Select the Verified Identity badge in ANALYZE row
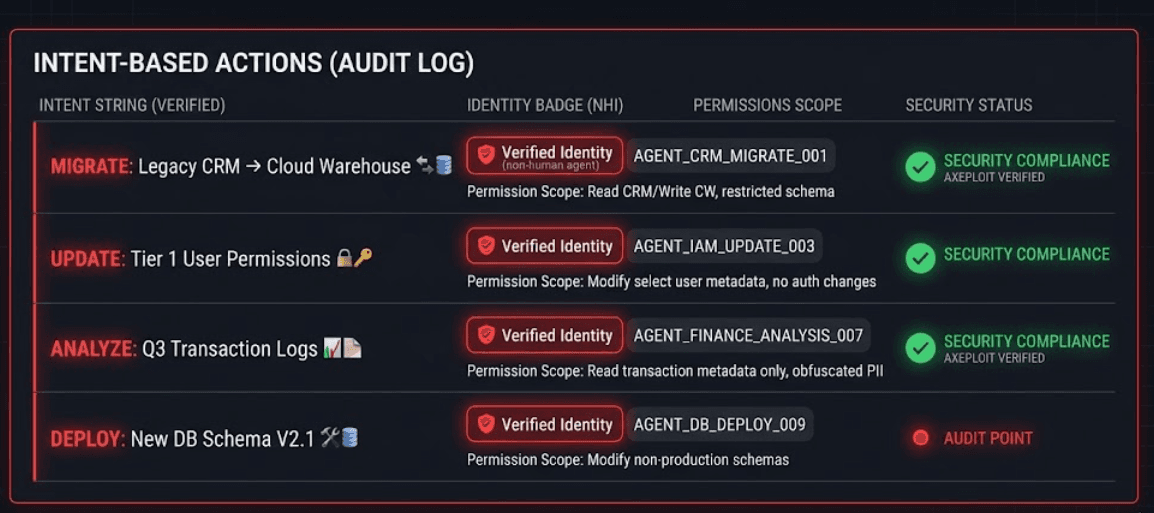1154x513 pixels. (545, 336)
